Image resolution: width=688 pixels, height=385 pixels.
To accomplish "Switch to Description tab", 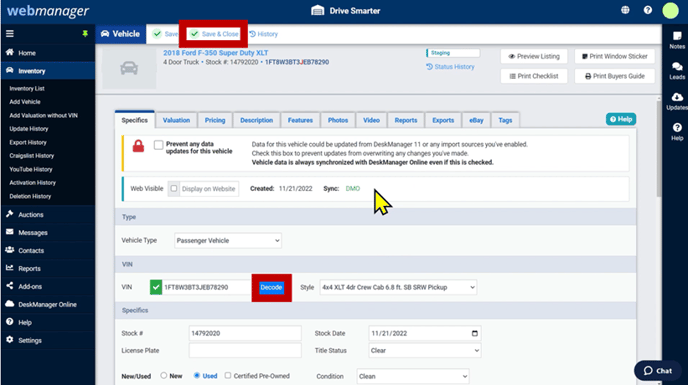I will point(256,120).
